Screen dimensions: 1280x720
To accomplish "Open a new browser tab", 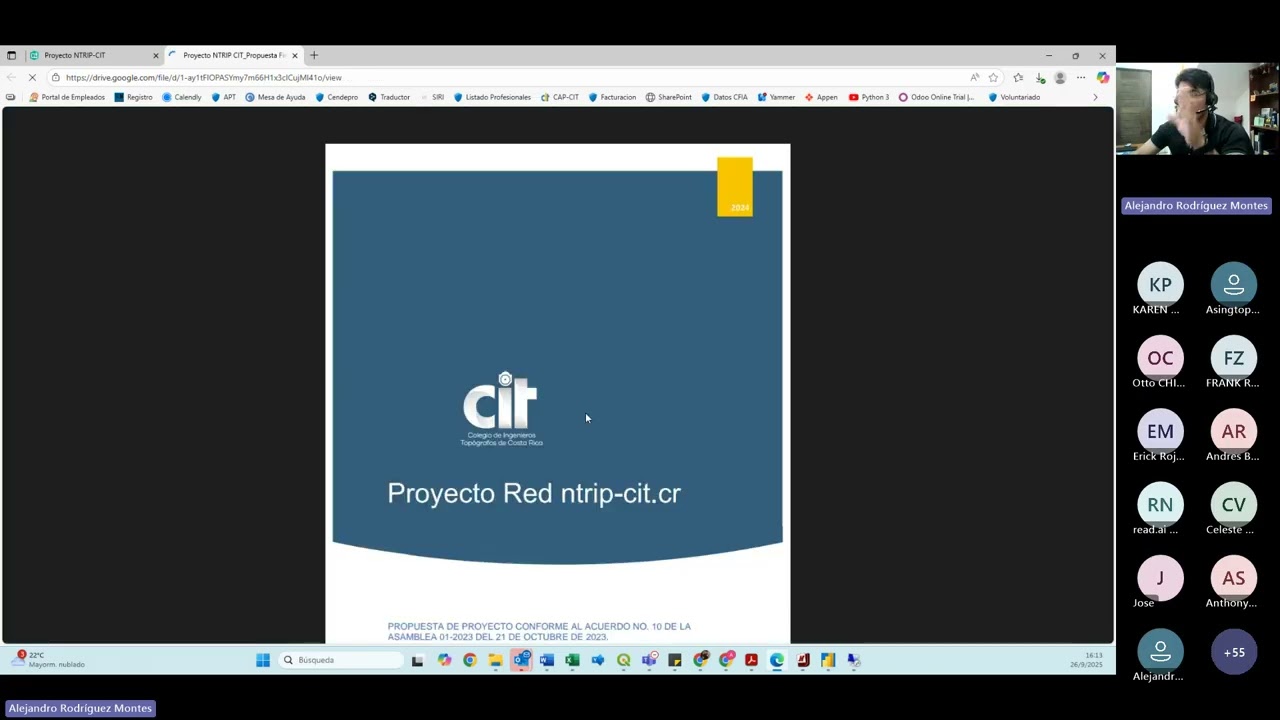I will 314,55.
